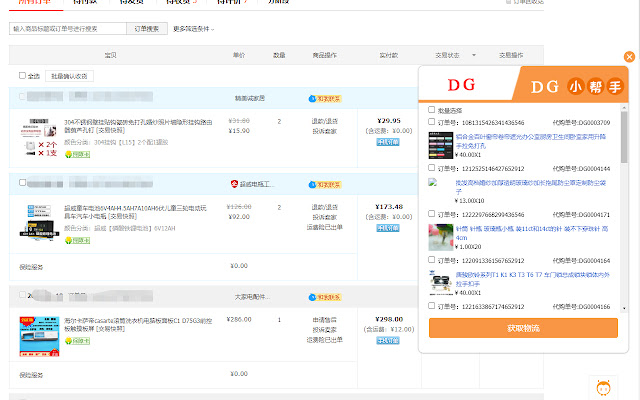Open the shop name link in the 29.95 order header
This screenshot has height=400, width=640.
[250, 98]
